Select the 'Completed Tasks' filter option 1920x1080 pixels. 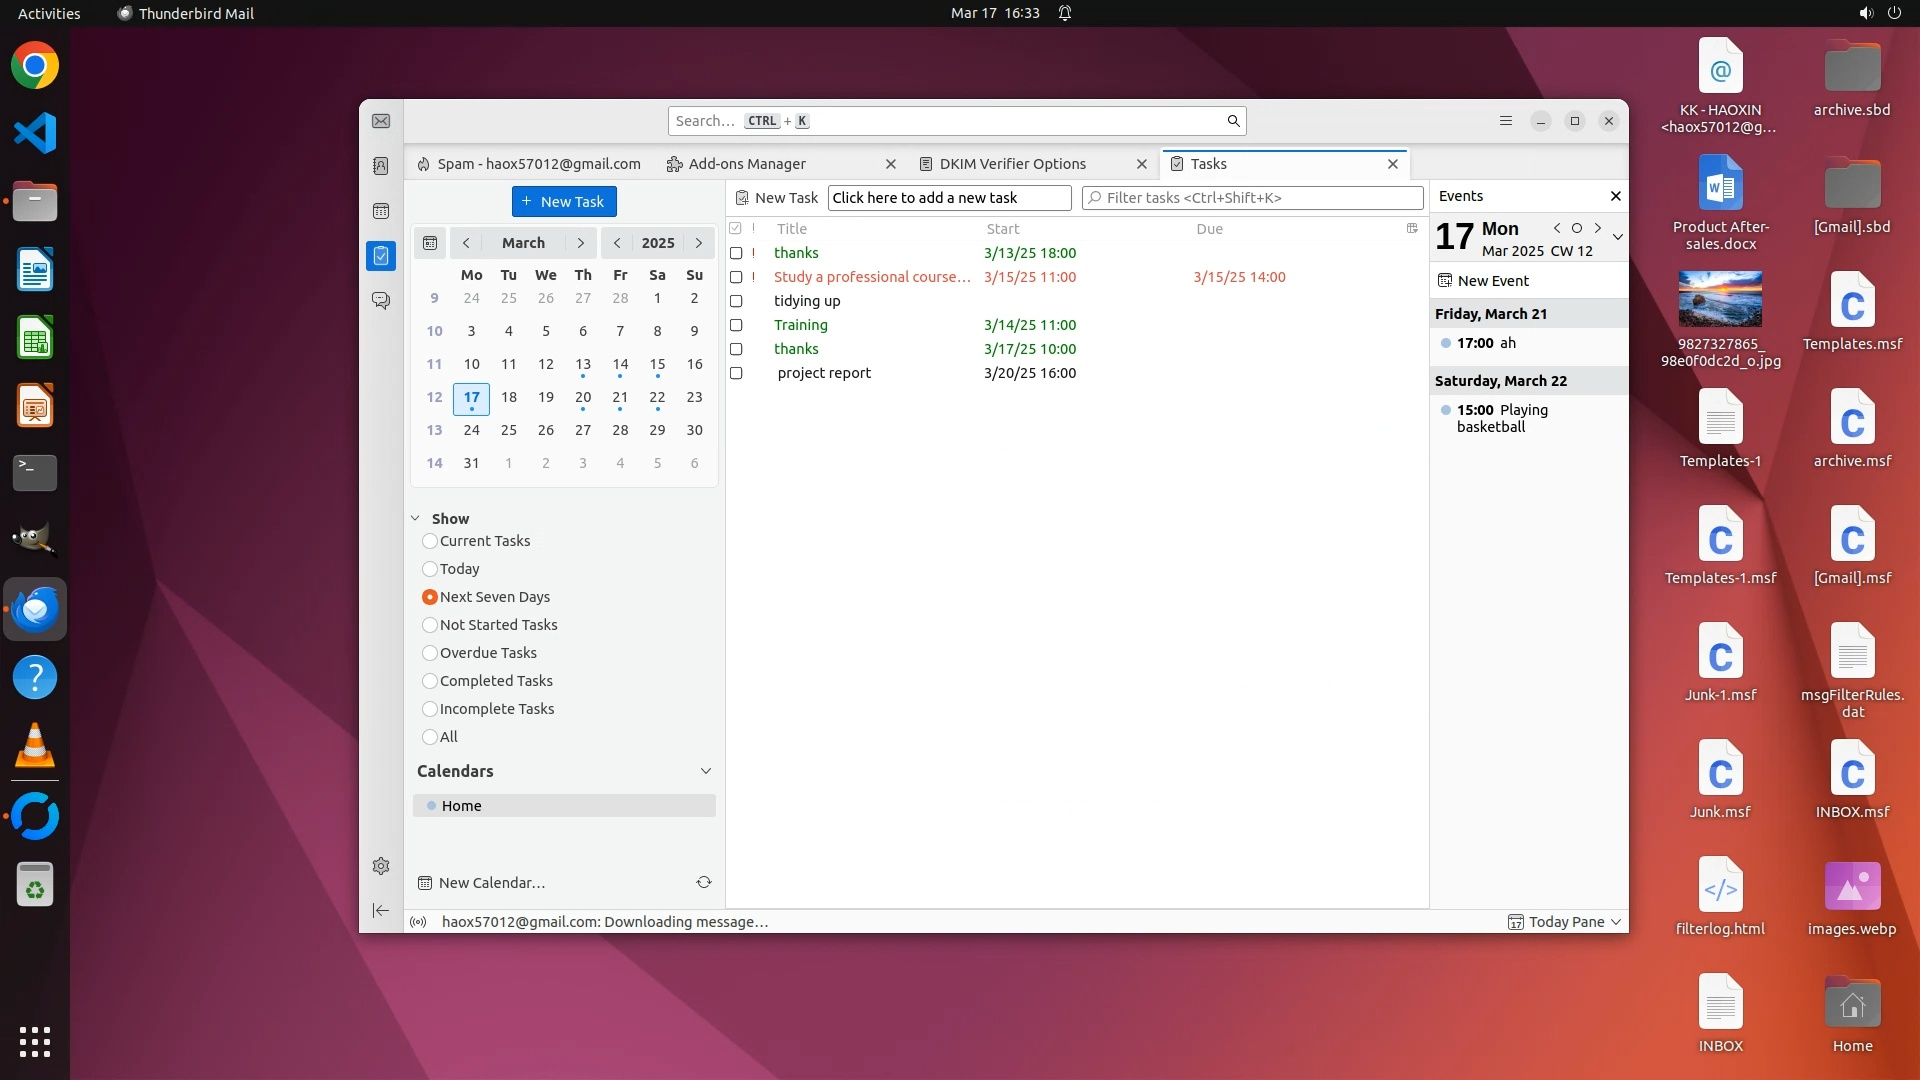430,681
